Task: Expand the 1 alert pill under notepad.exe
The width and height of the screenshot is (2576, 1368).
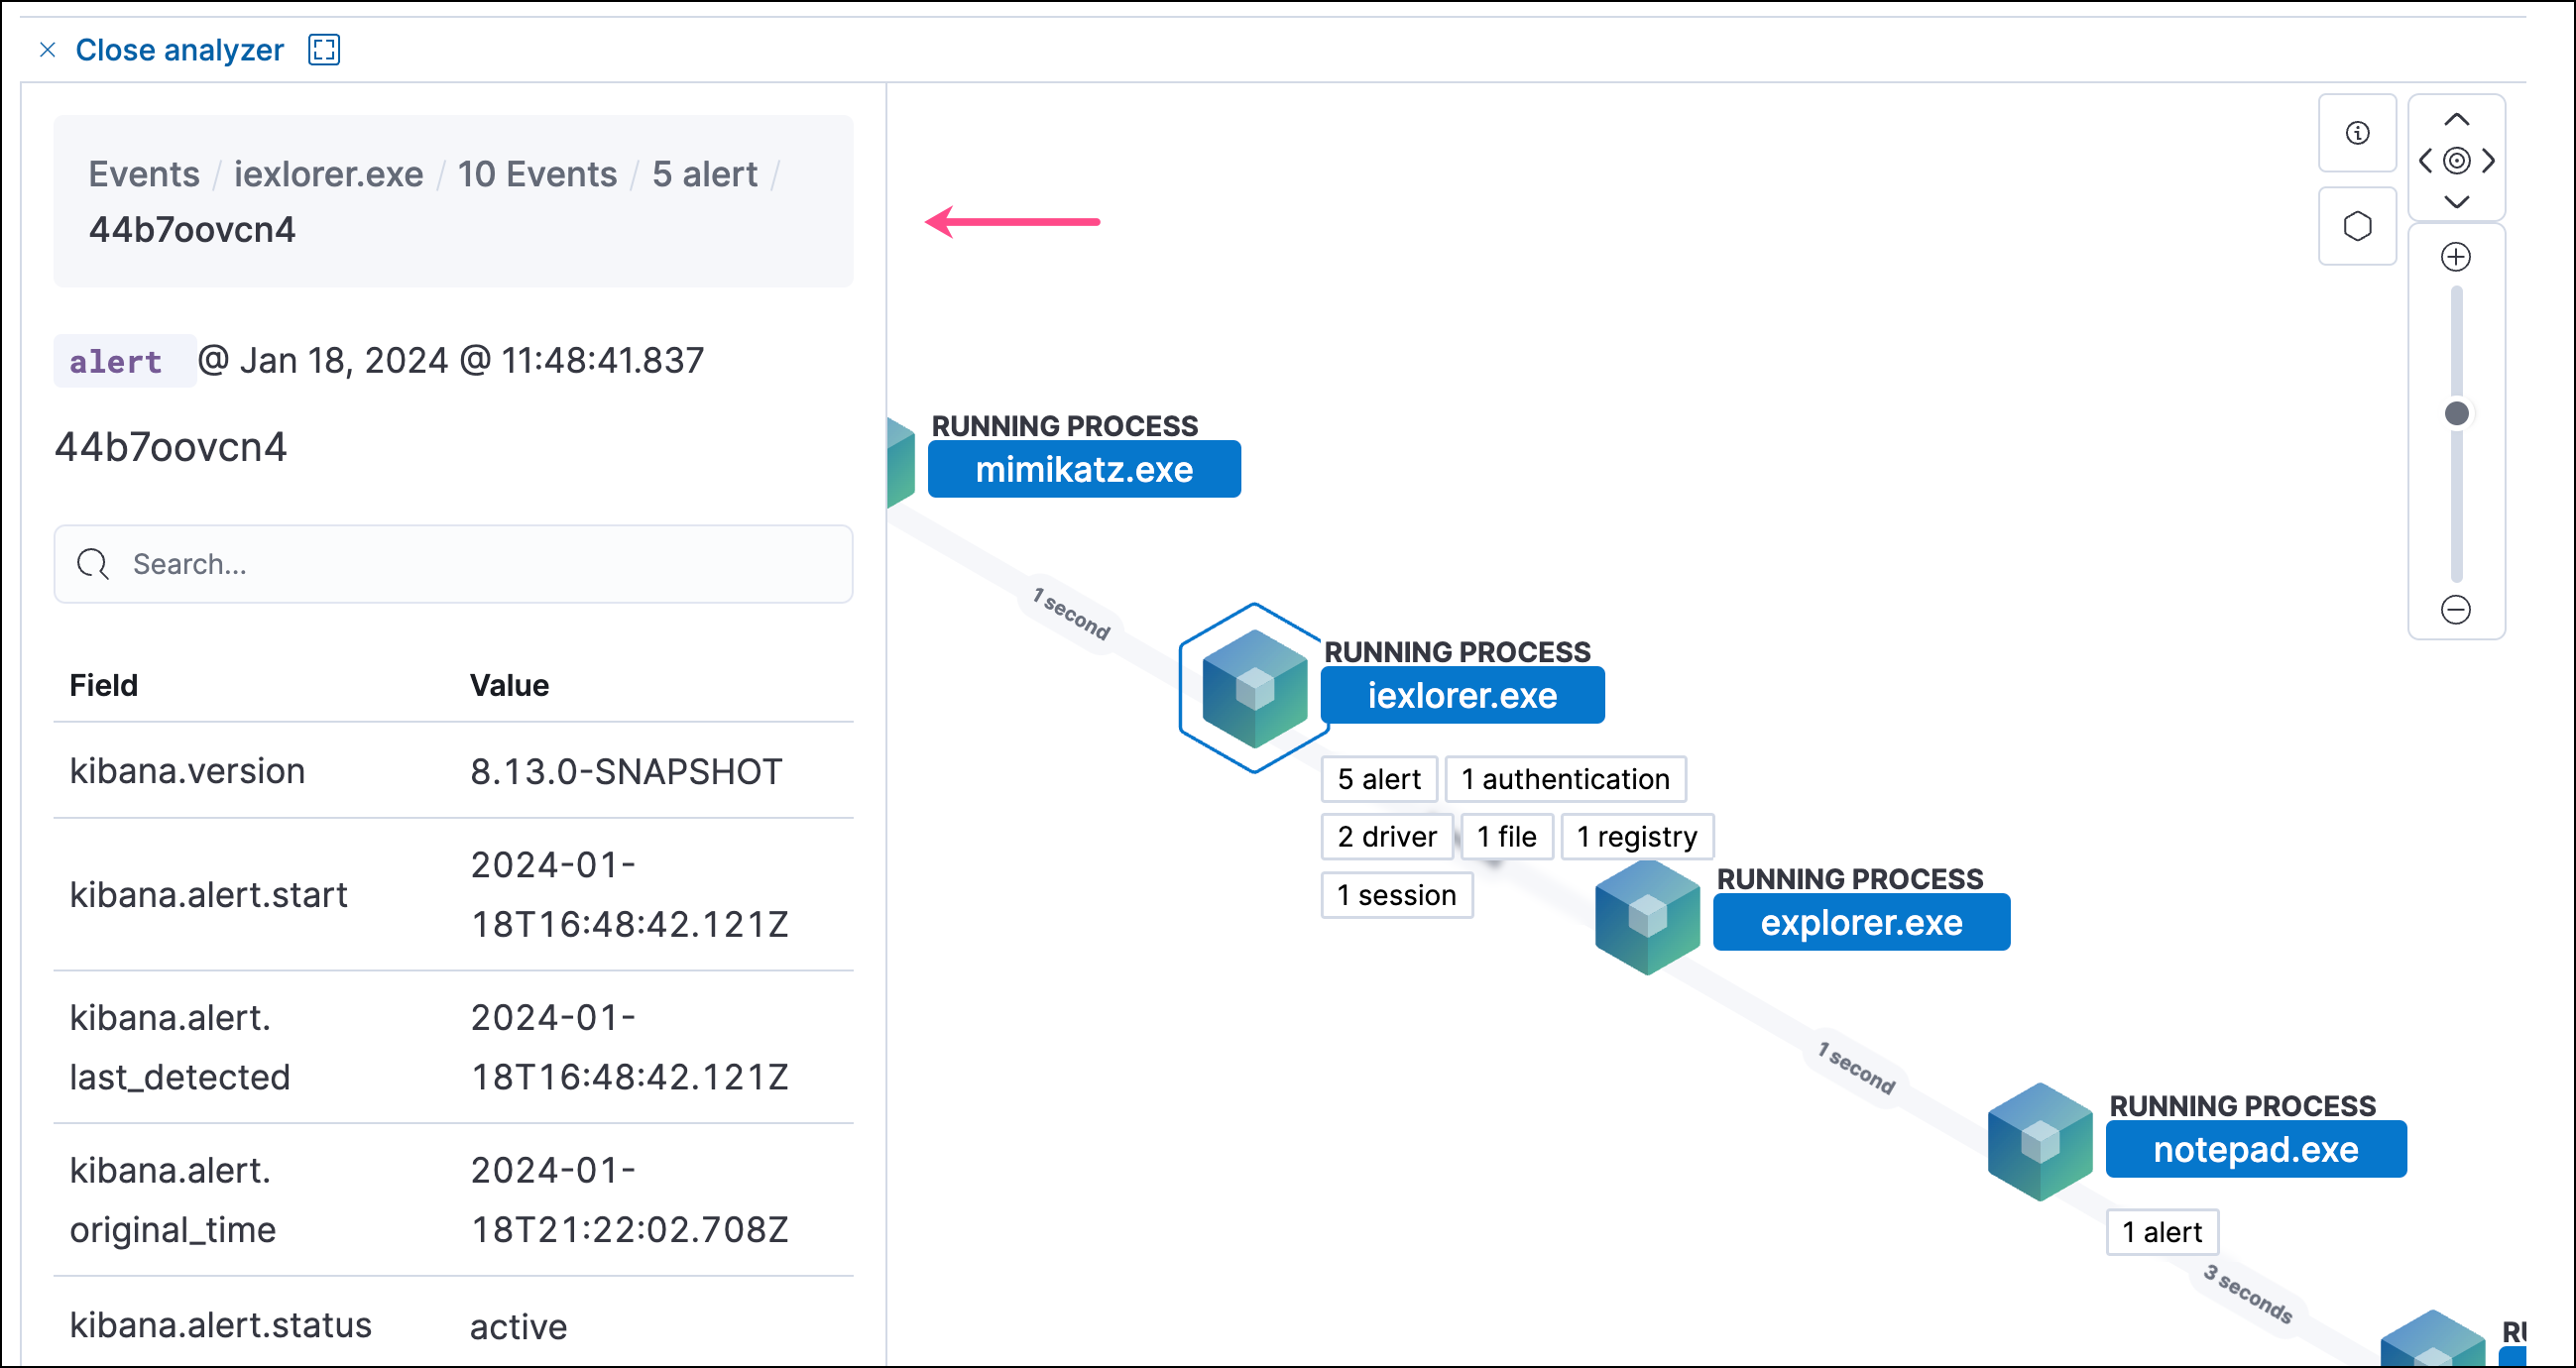Action: 2162,1232
